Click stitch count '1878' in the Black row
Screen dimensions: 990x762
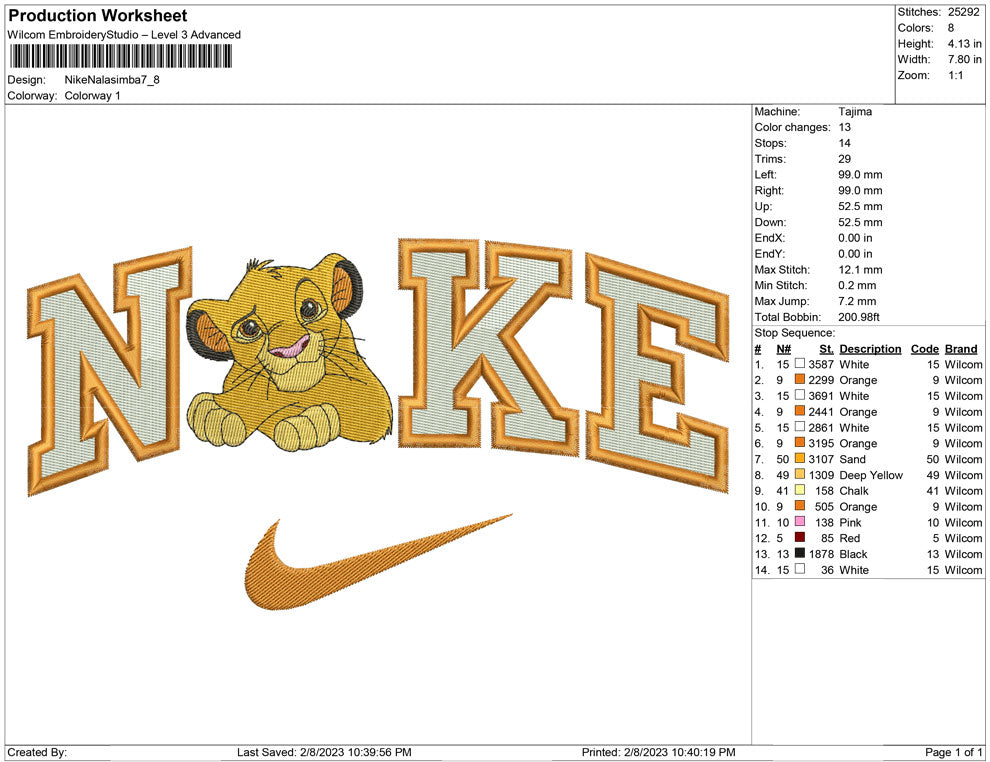click(821, 554)
